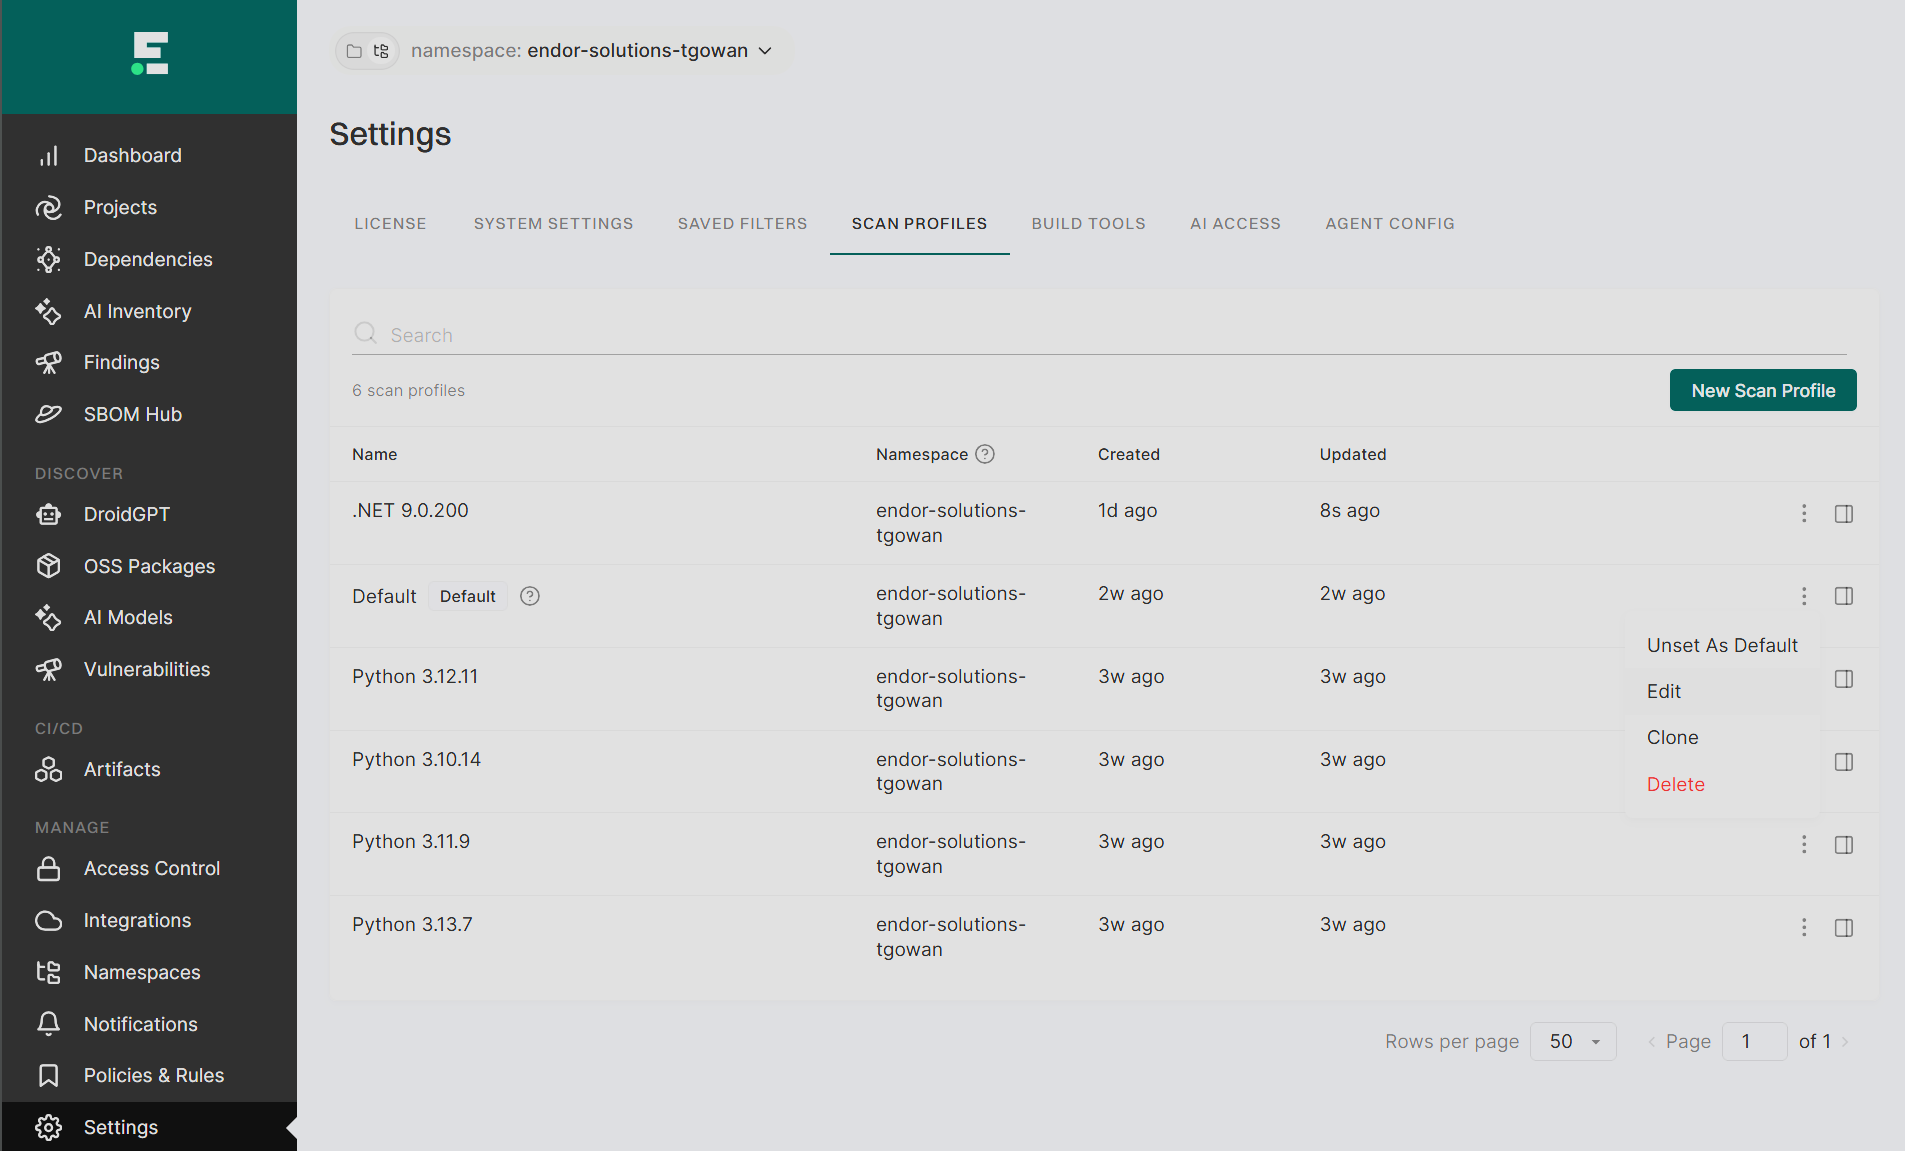
Task: Open the Python 3.12.11 scan profile
Action: pyautogui.click(x=415, y=677)
